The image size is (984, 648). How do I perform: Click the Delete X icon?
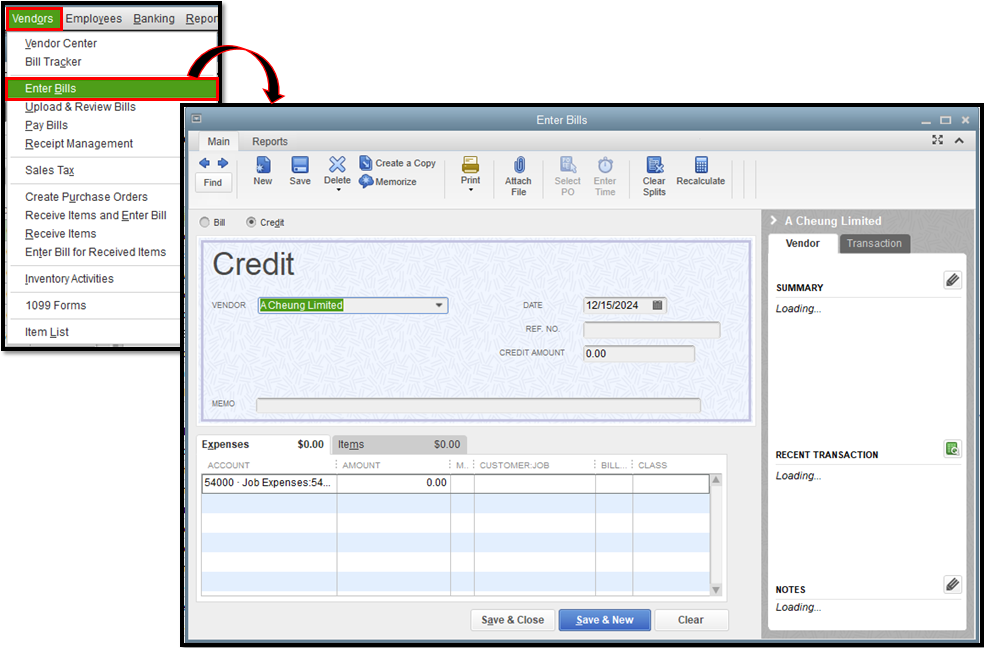[337, 164]
